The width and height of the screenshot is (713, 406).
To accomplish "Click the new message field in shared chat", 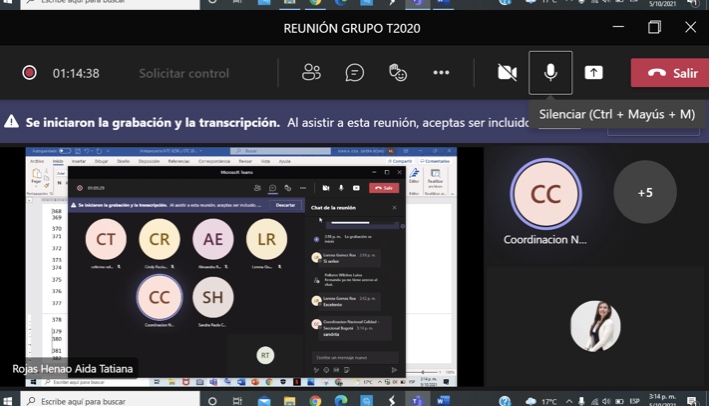I will (355, 357).
